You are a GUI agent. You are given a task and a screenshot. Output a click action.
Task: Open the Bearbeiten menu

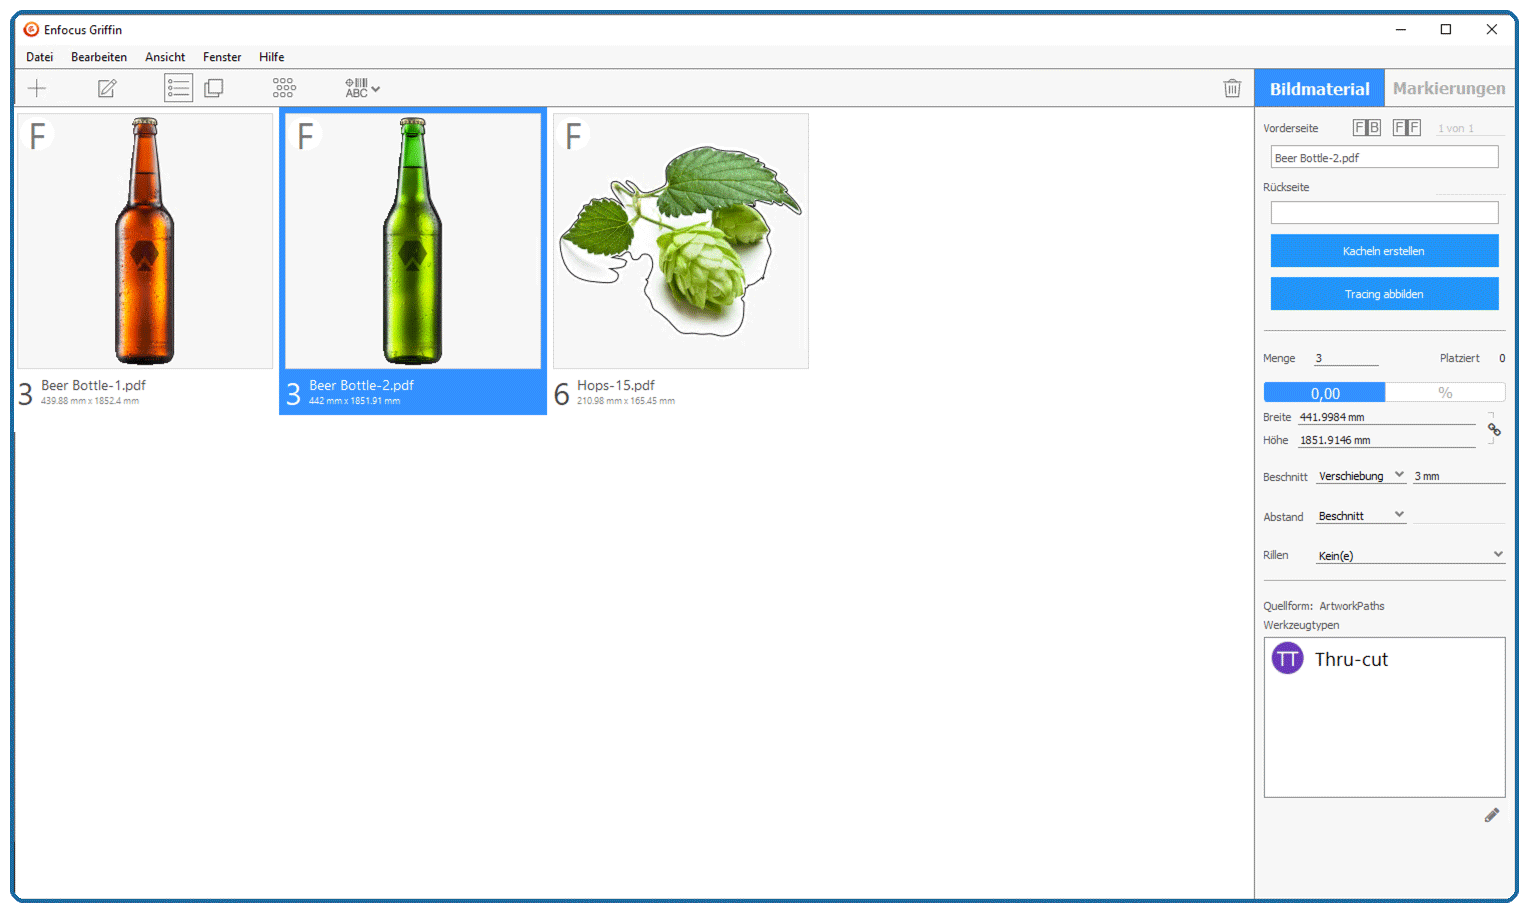tap(98, 57)
